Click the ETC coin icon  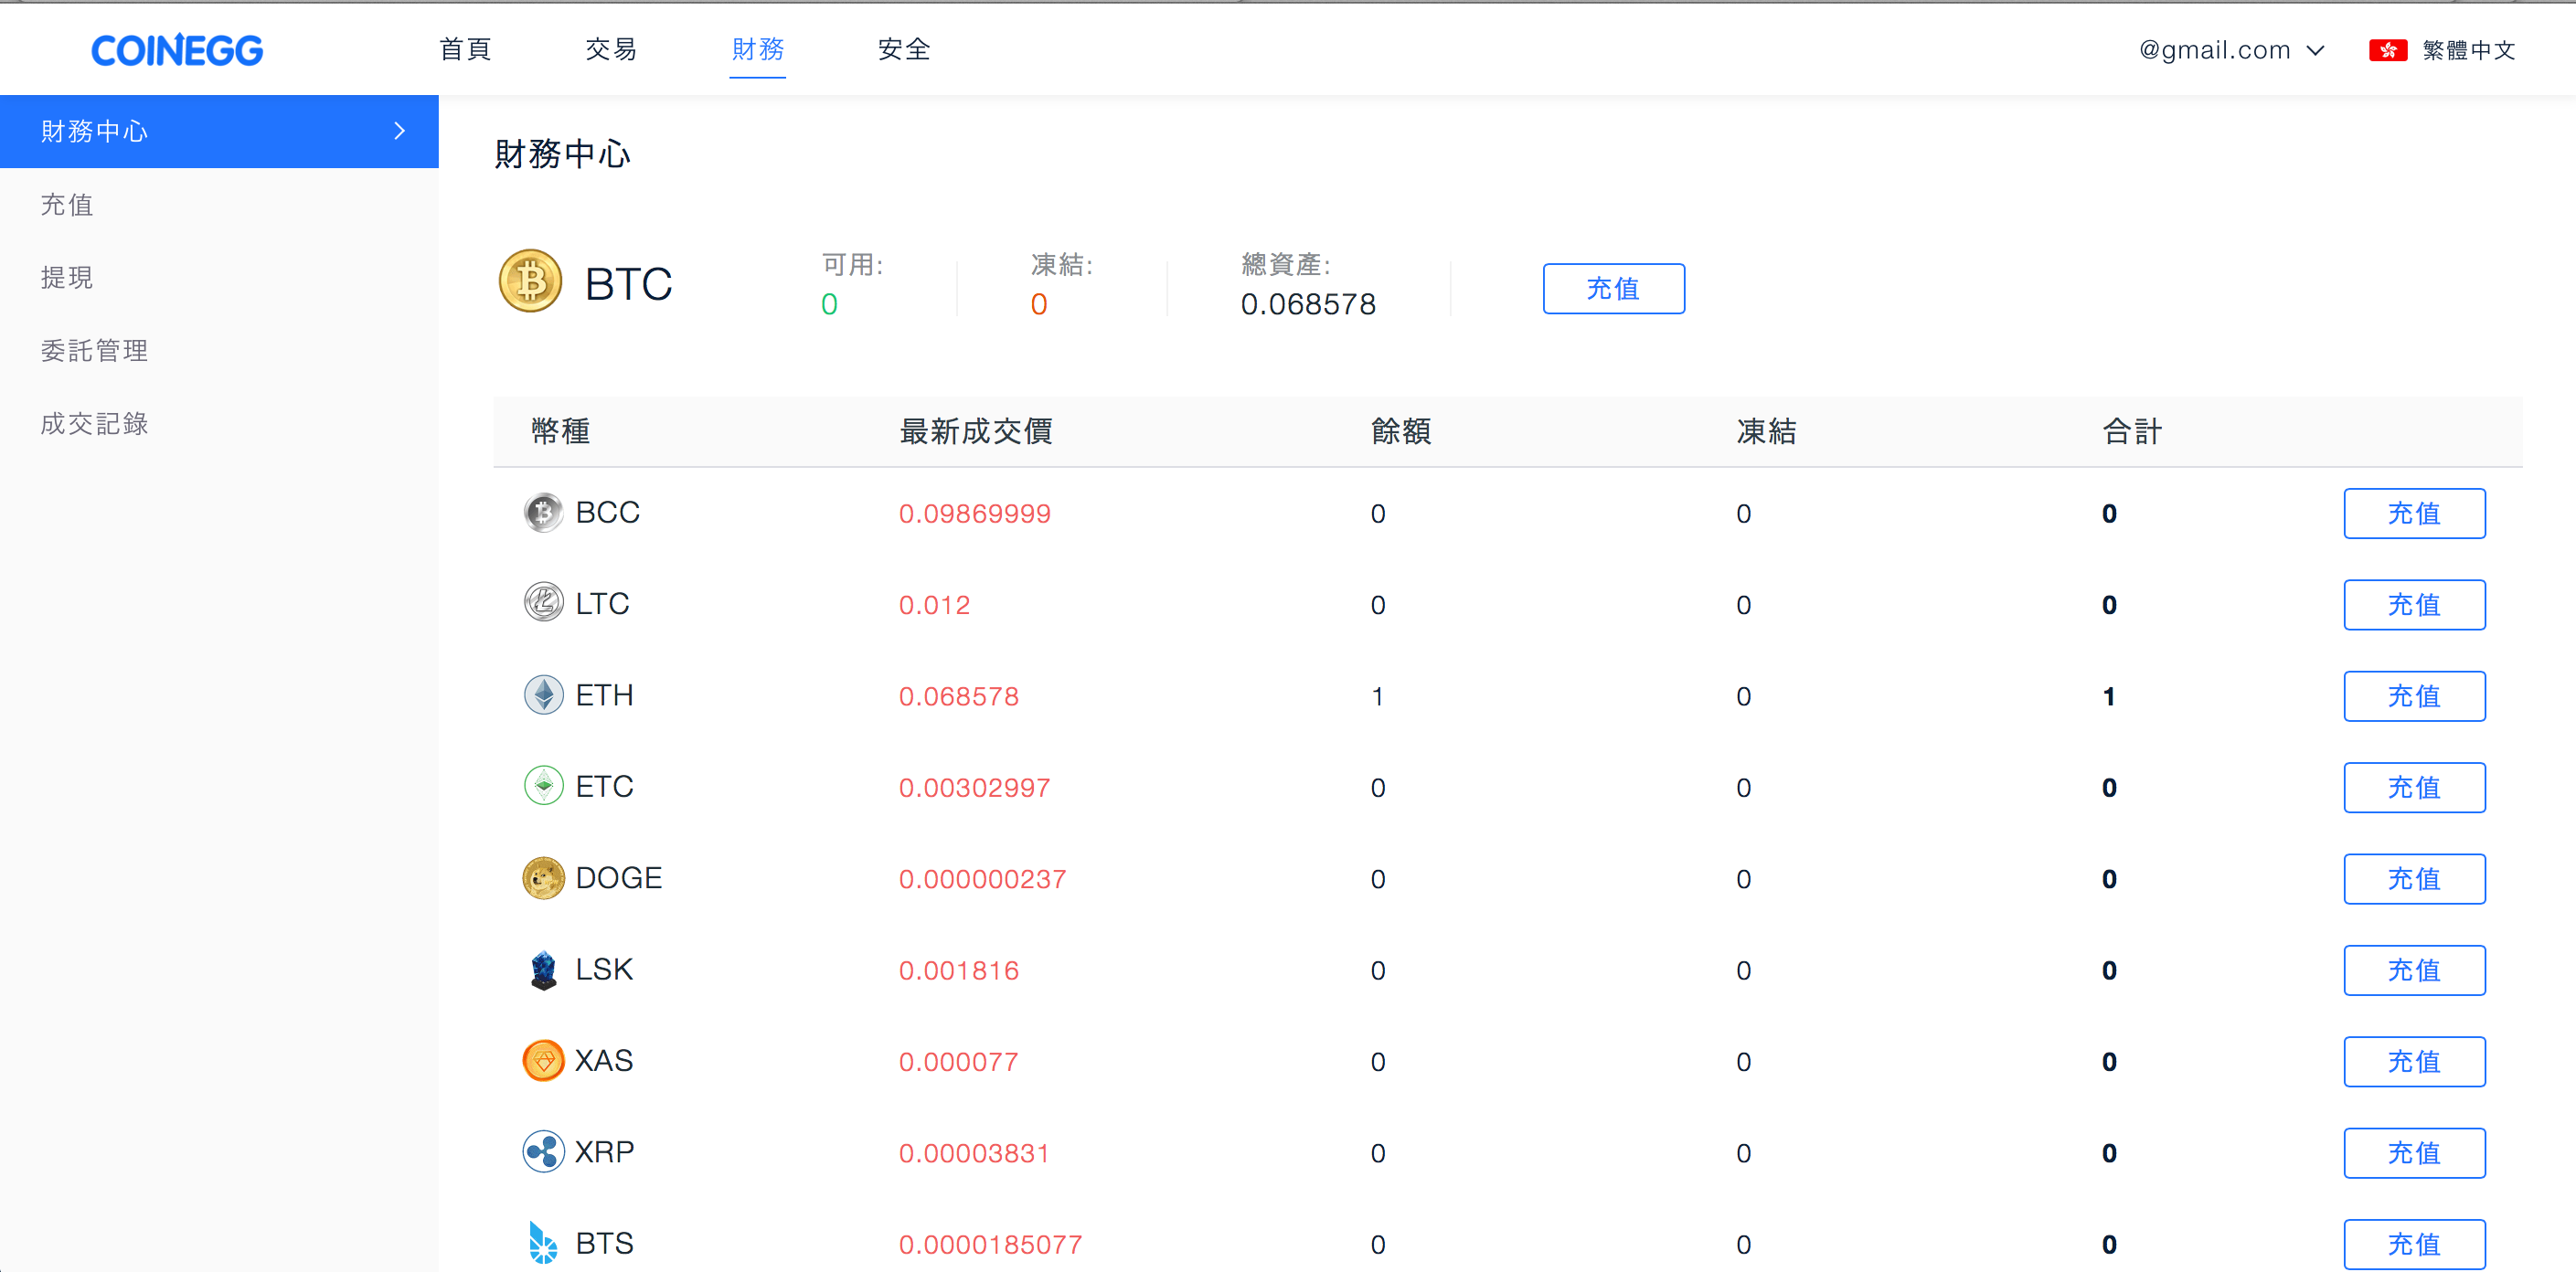pyautogui.click(x=543, y=786)
